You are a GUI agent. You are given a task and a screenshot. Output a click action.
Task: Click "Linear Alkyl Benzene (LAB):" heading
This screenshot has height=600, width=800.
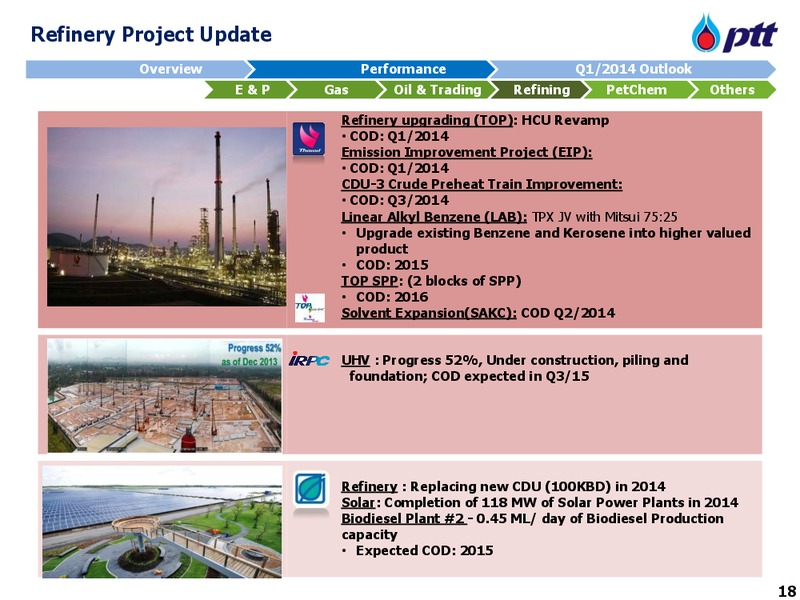(434, 217)
